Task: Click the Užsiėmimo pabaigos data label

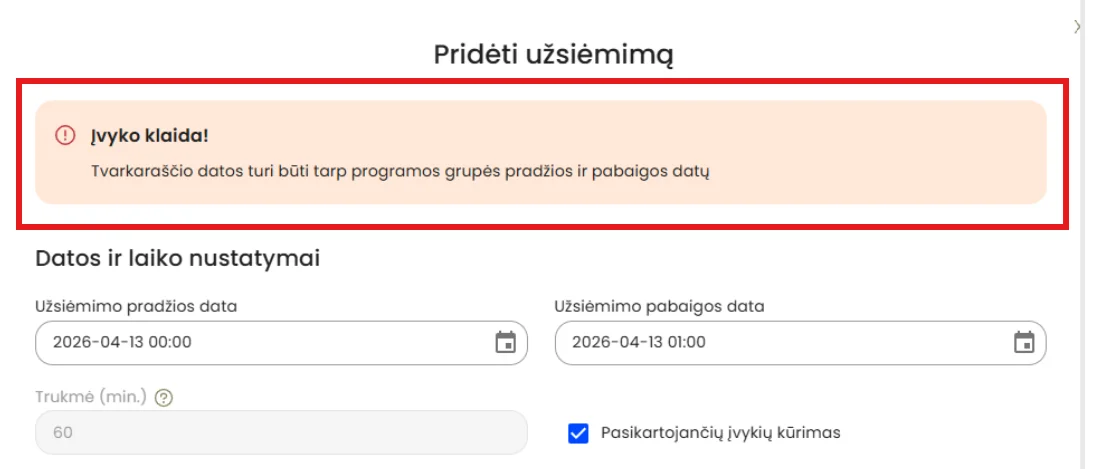Action: coord(659,306)
